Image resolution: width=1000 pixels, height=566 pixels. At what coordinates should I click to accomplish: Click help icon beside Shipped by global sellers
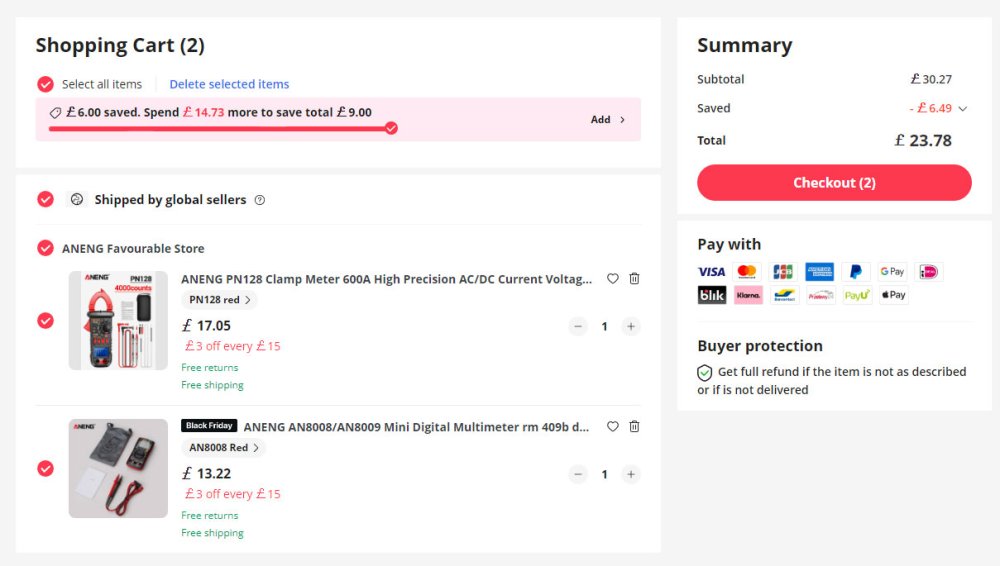(x=260, y=200)
